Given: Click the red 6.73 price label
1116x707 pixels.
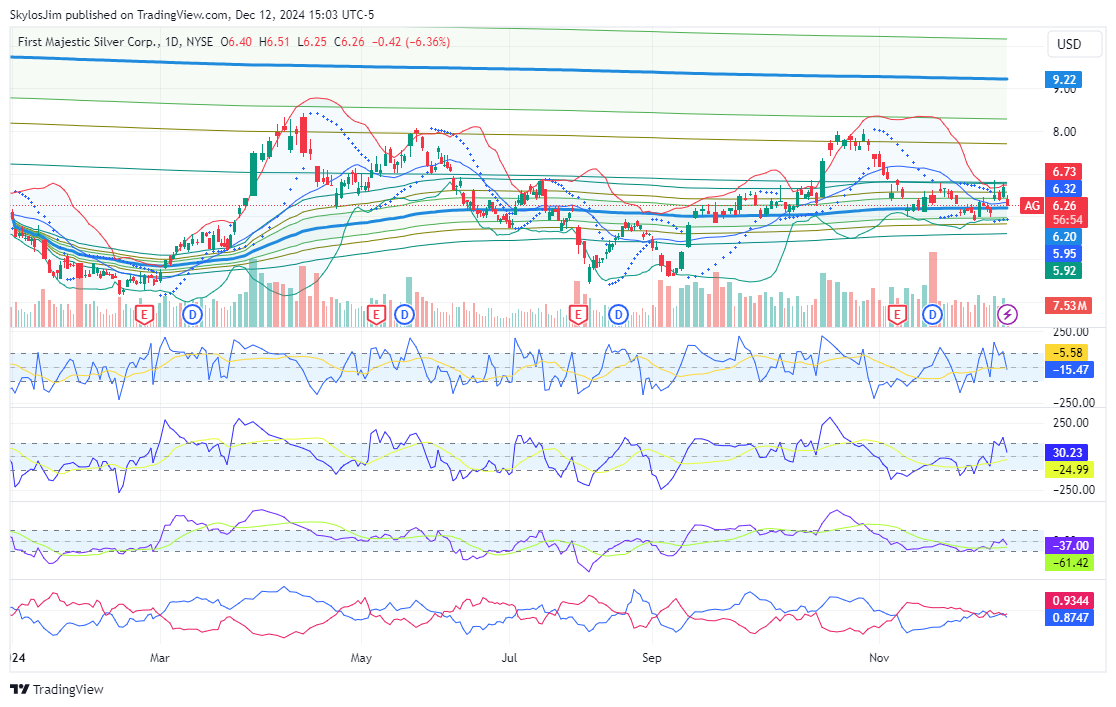Looking at the screenshot, I should click(1064, 172).
